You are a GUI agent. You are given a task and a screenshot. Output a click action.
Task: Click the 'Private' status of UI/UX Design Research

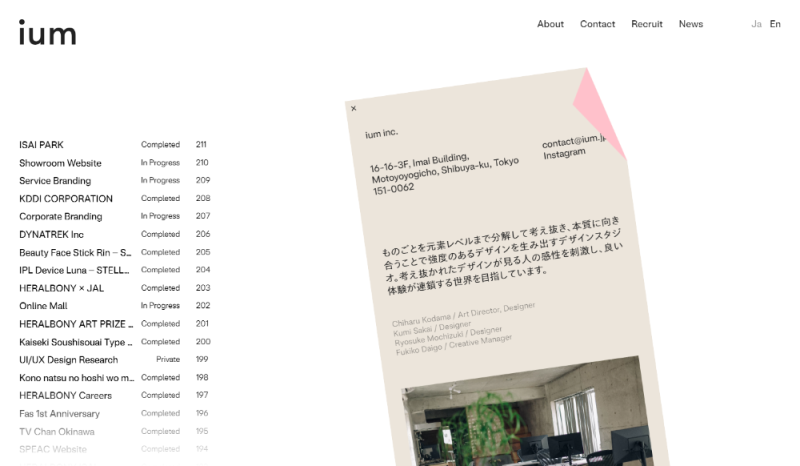tap(168, 359)
